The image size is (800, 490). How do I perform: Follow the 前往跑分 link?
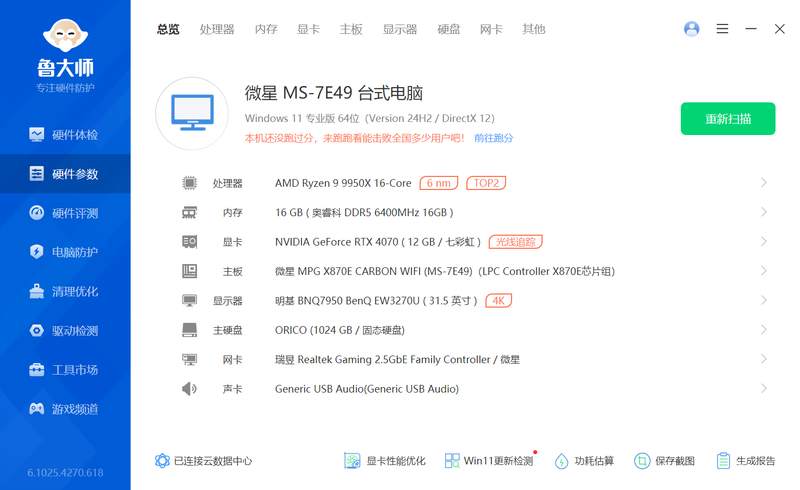[494, 138]
